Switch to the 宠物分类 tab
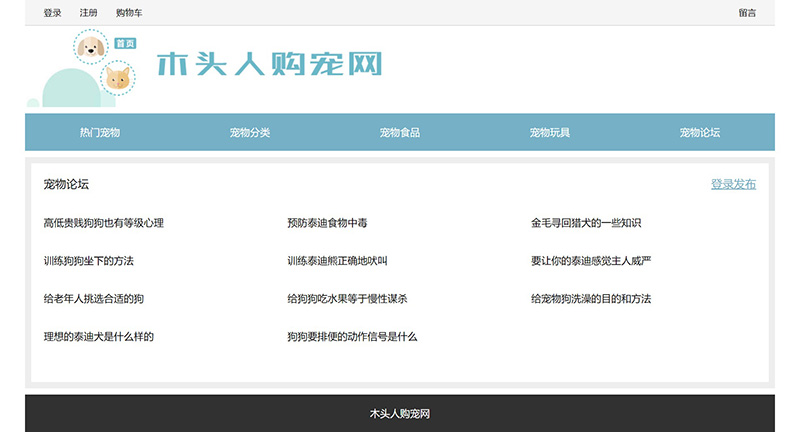Viewport: 800px width, 432px height. 250,132
